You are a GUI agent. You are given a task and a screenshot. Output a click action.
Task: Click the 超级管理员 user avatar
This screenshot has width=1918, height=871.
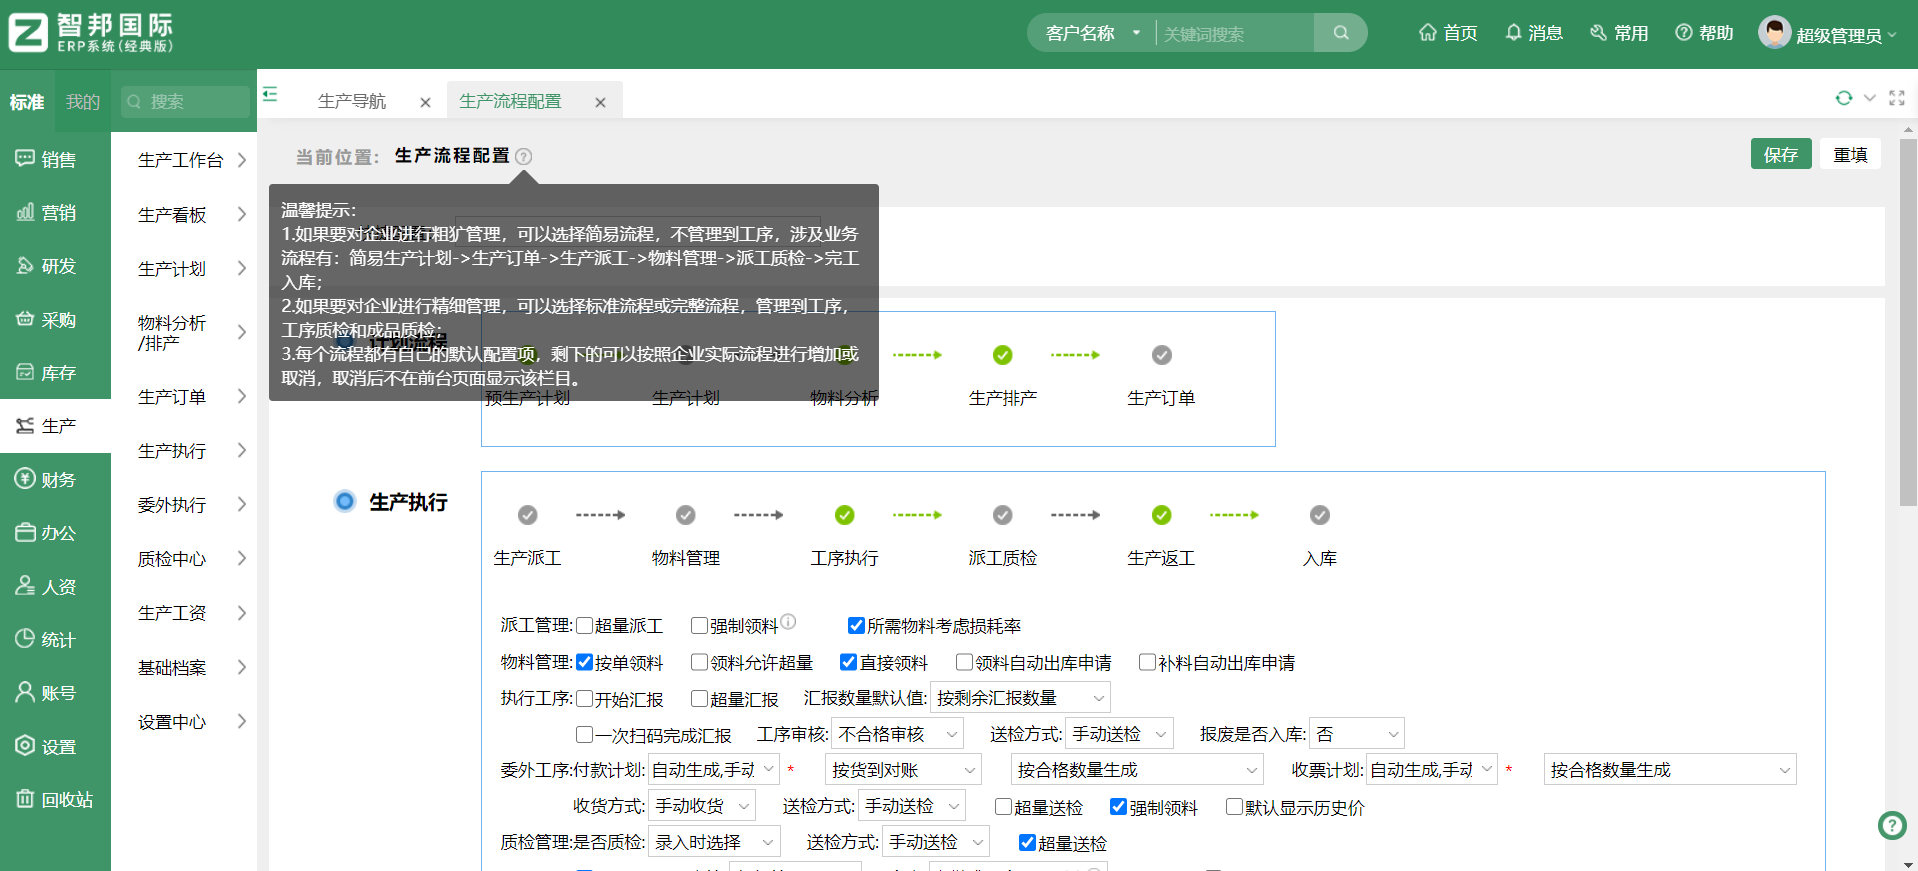(x=1774, y=33)
